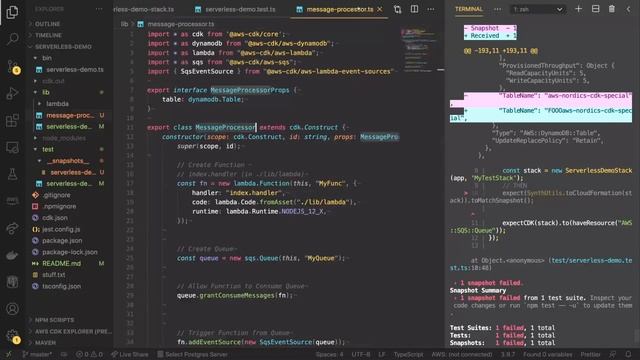The image size is (640, 360).
Task: Split the editor with split icon
Action: point(414,9)
